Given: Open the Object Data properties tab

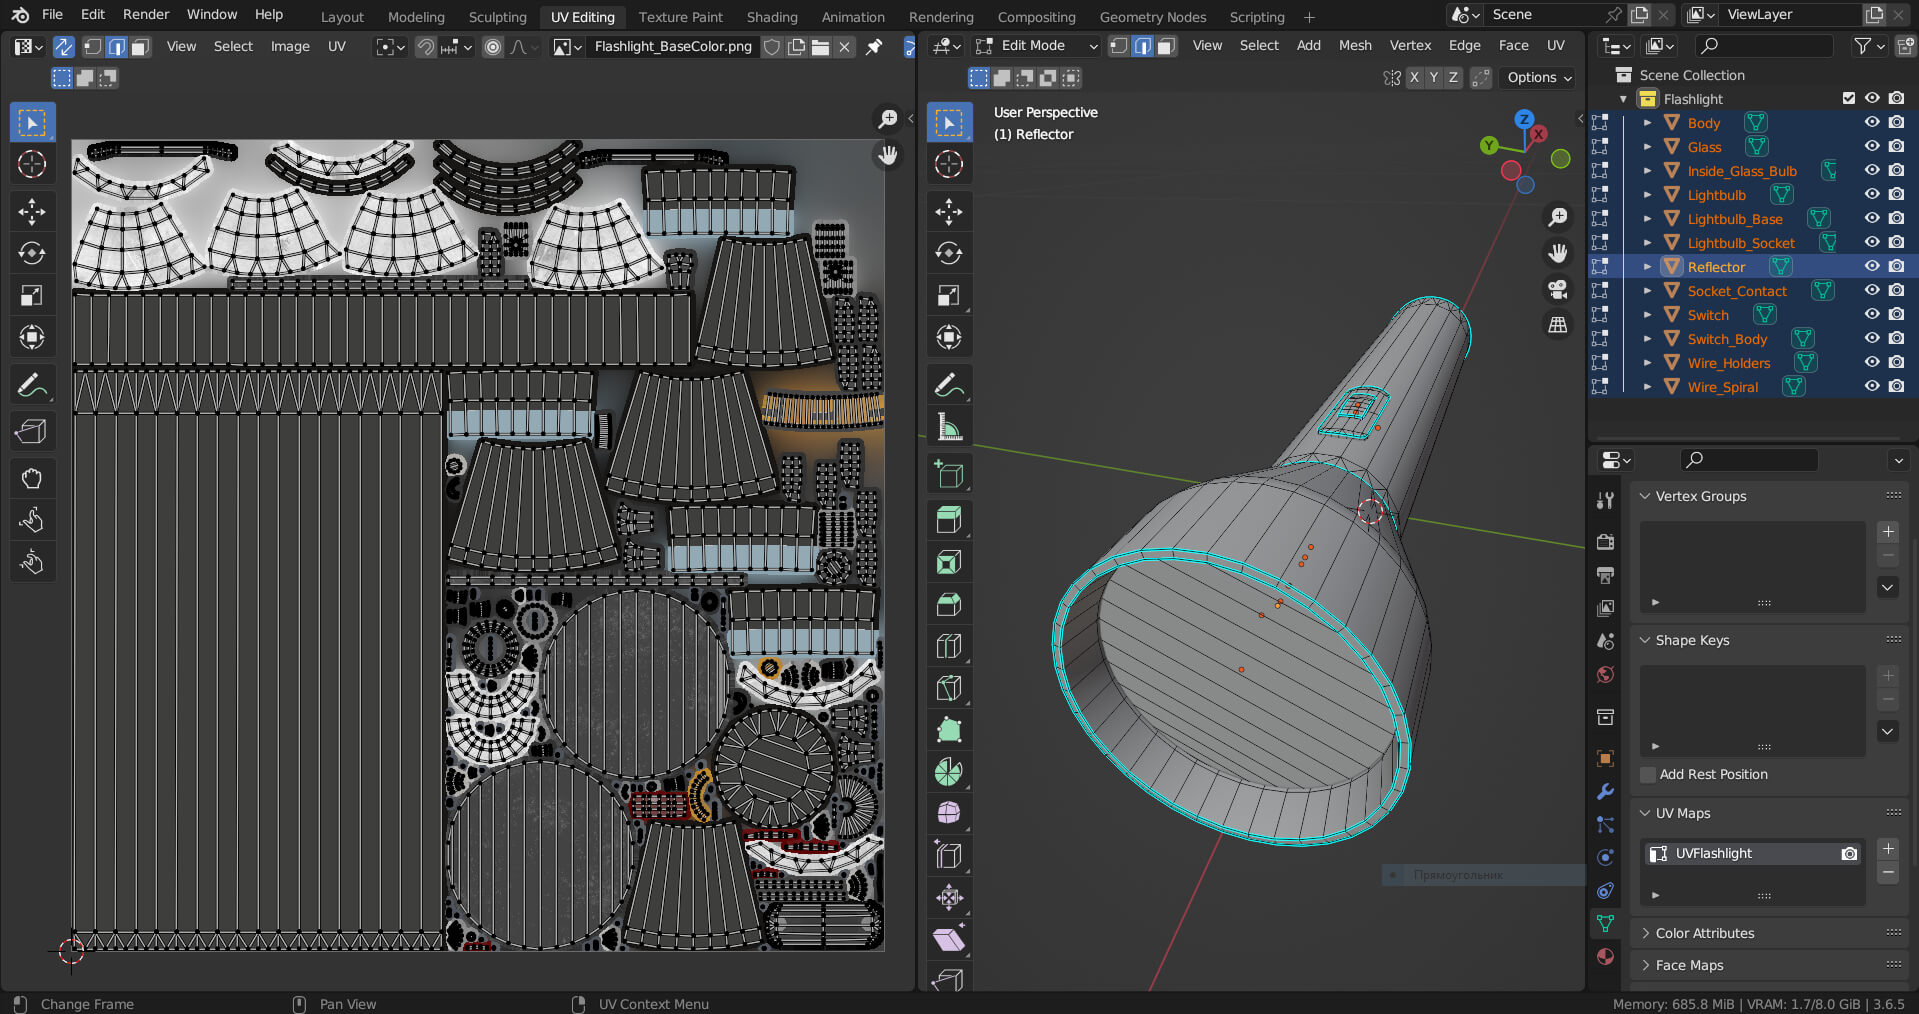Looking at the screenshot, I should [x=1605, y=923].
